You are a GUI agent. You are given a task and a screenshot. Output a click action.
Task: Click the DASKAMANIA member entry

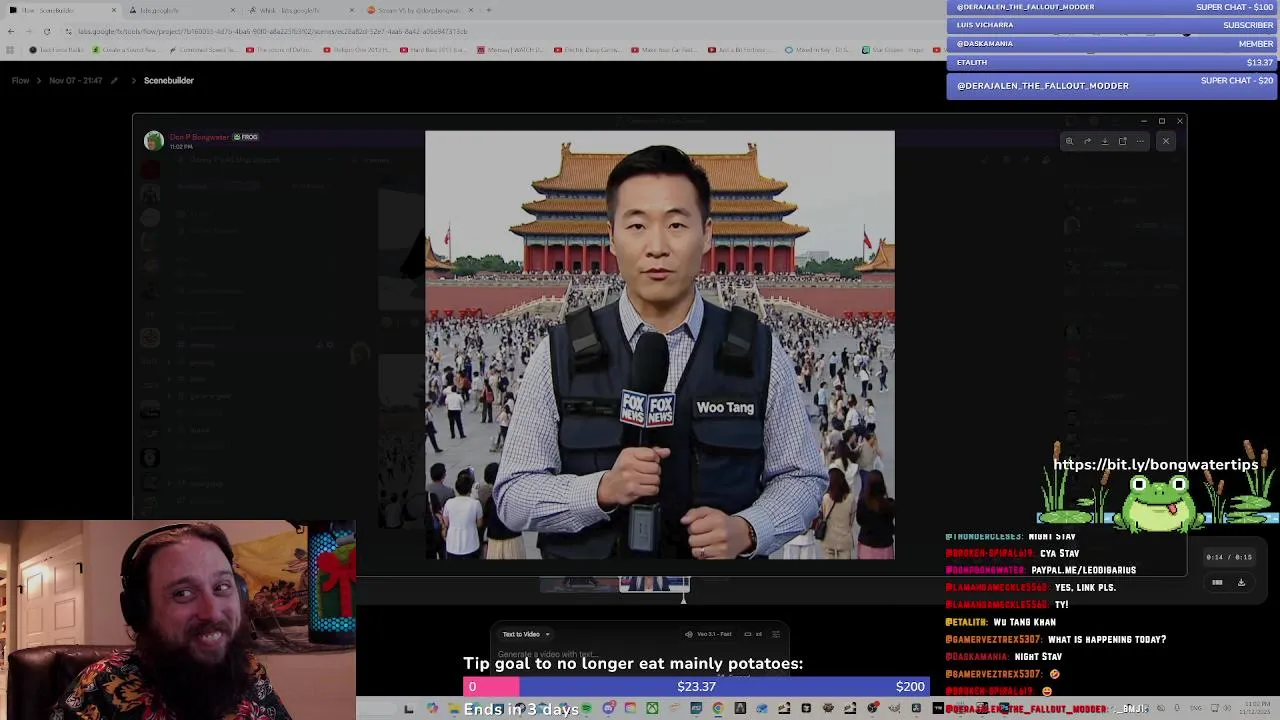pos(1111,43)
